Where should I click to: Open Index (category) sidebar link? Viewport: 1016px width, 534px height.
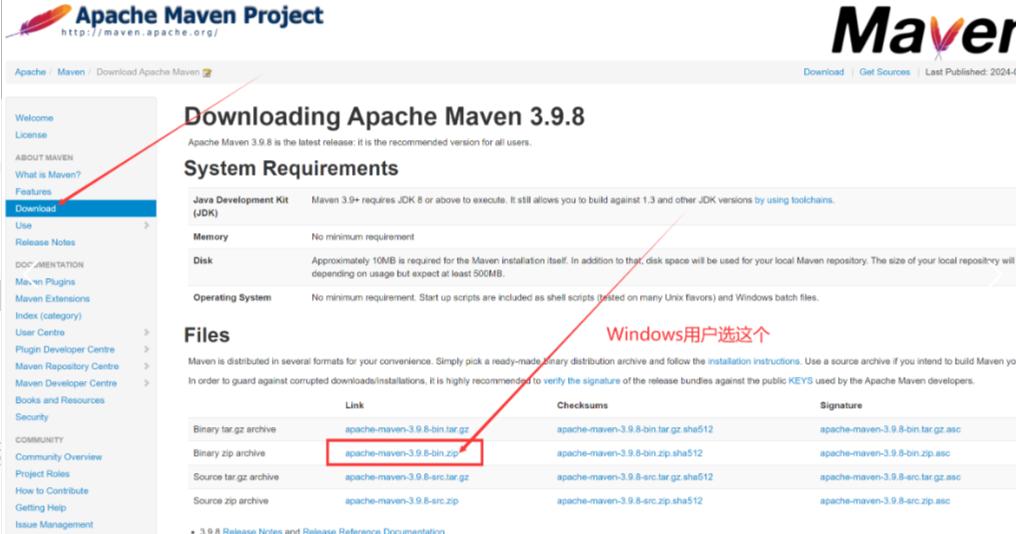tap(49, 316)
